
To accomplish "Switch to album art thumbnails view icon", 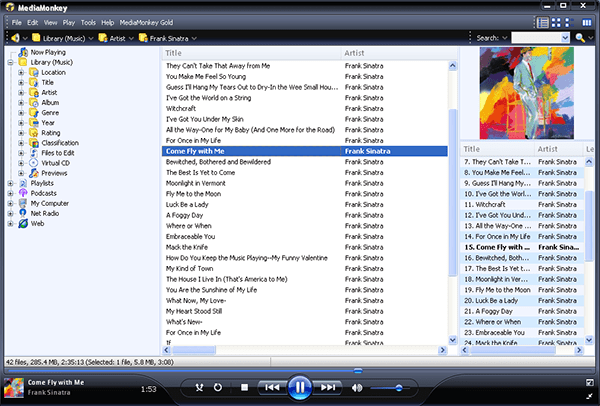I will point(556,23).
